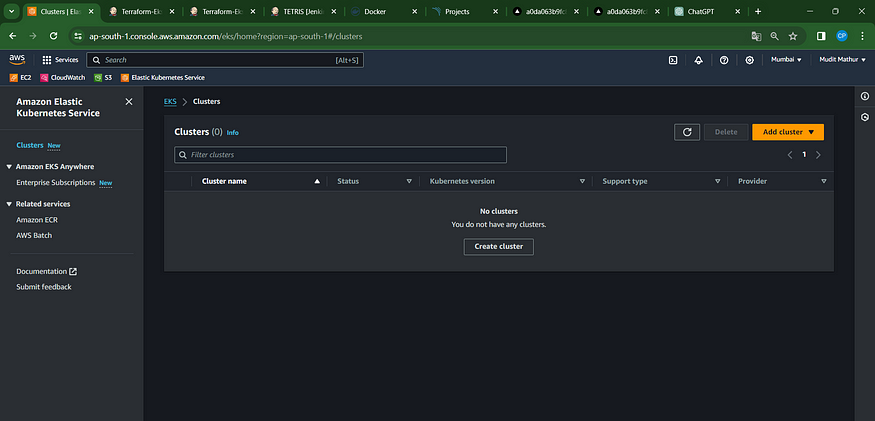
Task: Go back in browser history
Action: point(13,36)
